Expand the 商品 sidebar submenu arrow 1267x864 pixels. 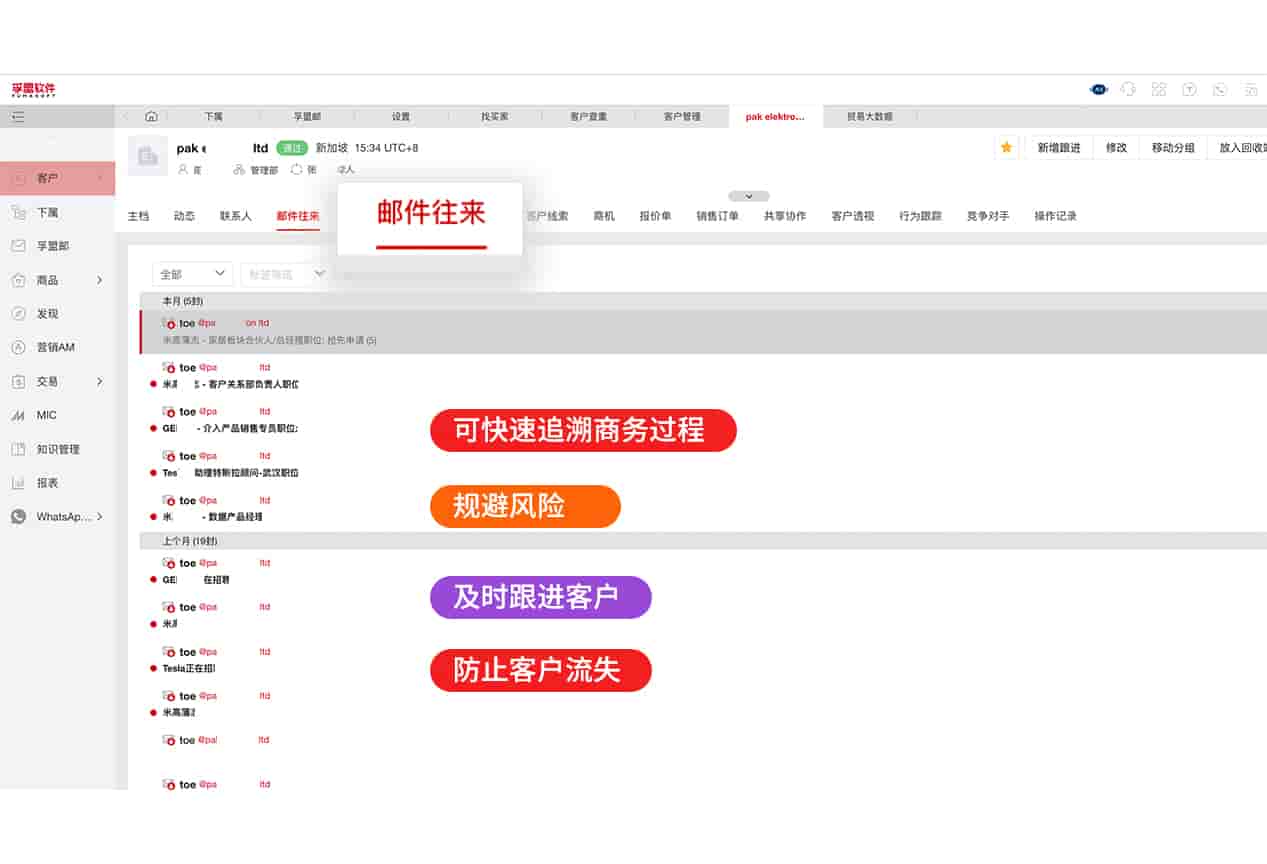coord(99,280)
